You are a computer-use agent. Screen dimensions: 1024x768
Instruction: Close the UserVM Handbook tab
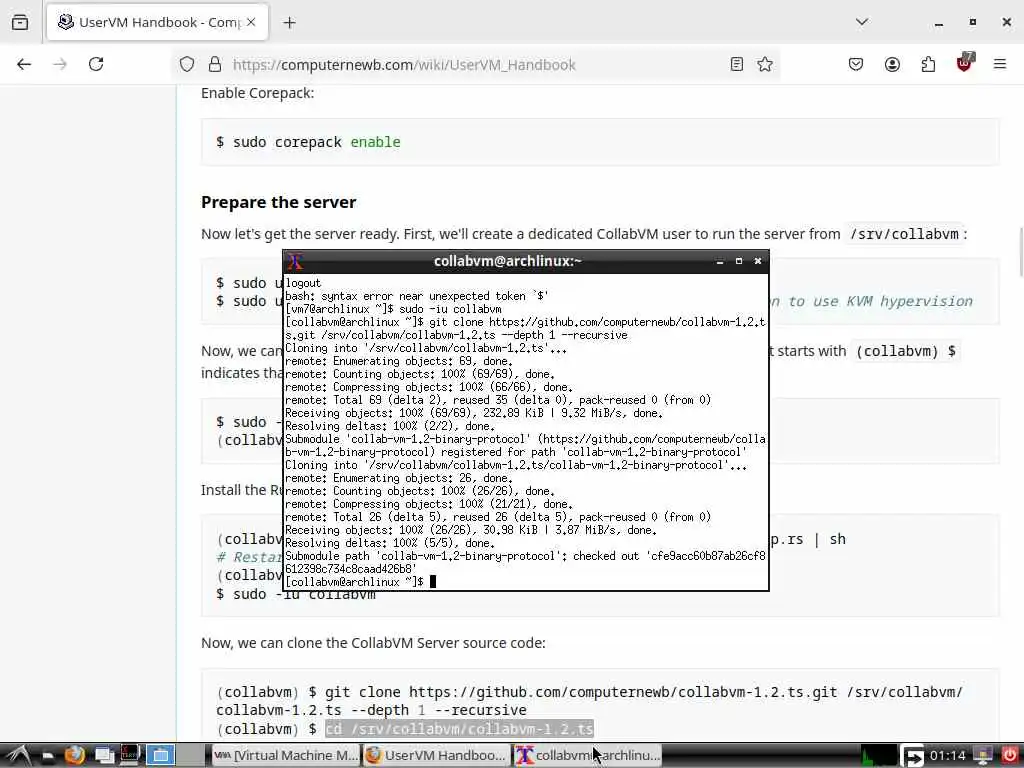pos(251,22)
